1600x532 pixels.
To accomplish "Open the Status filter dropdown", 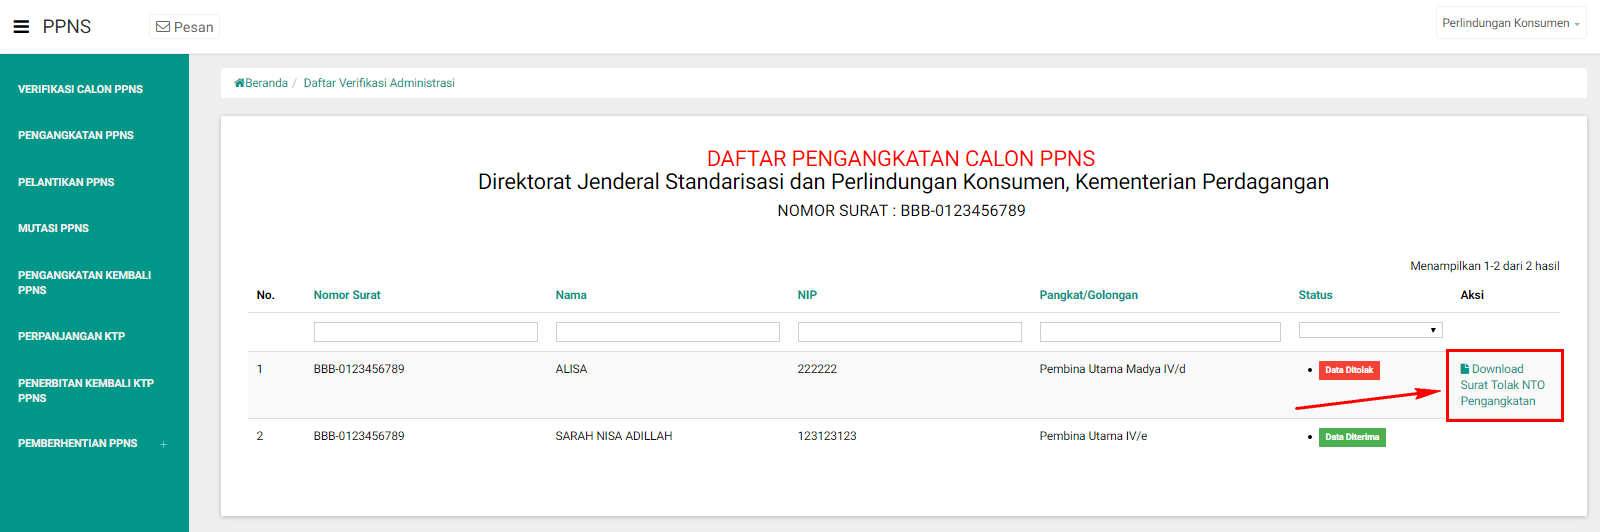I will click(x=1370, y=330).
